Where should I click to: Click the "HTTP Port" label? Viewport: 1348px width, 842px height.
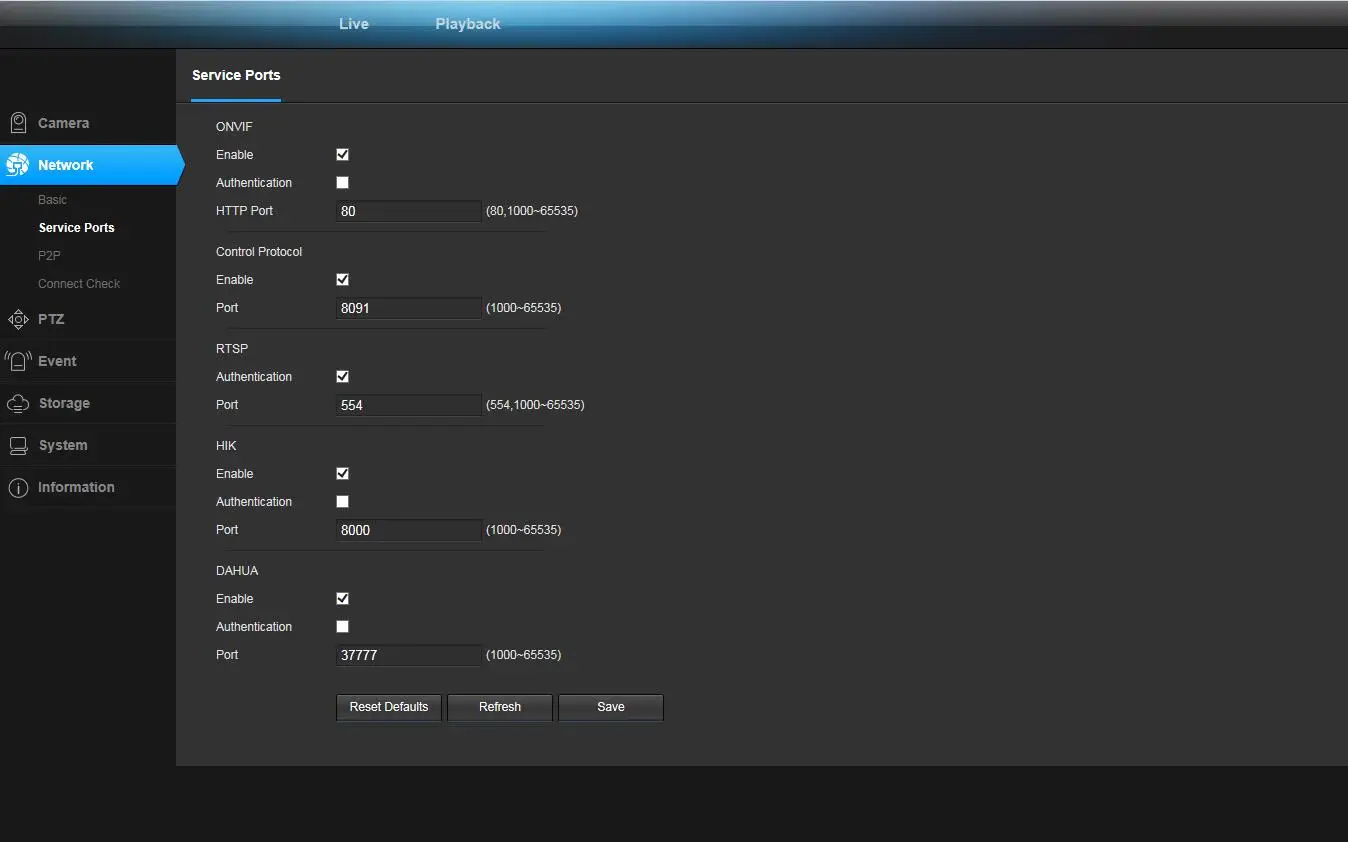coord(245,211)
